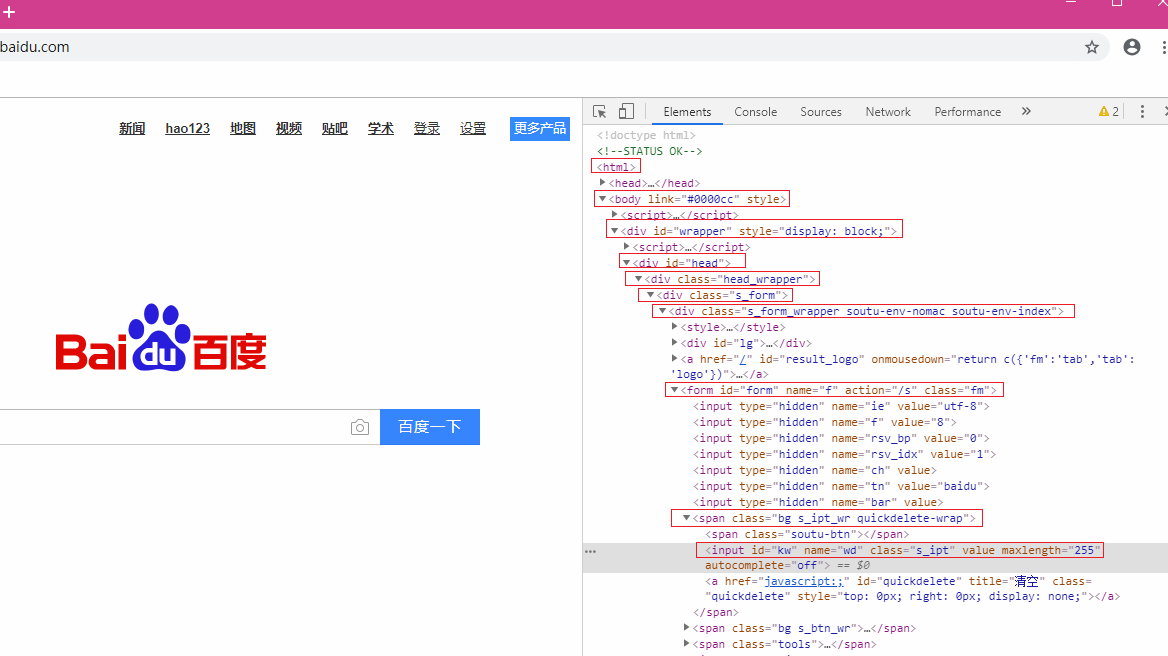Click the warnings count indicator
This screenshot has height=656, width=1168.
click(1108, 112)
